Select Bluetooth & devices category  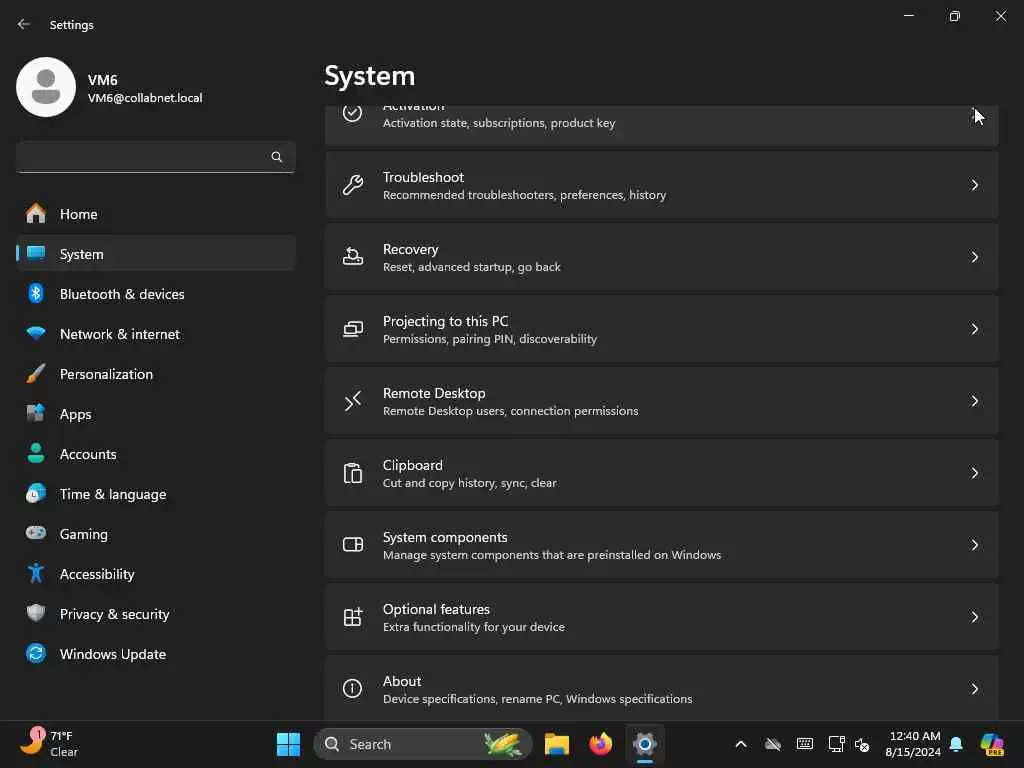tap(156, 294)
